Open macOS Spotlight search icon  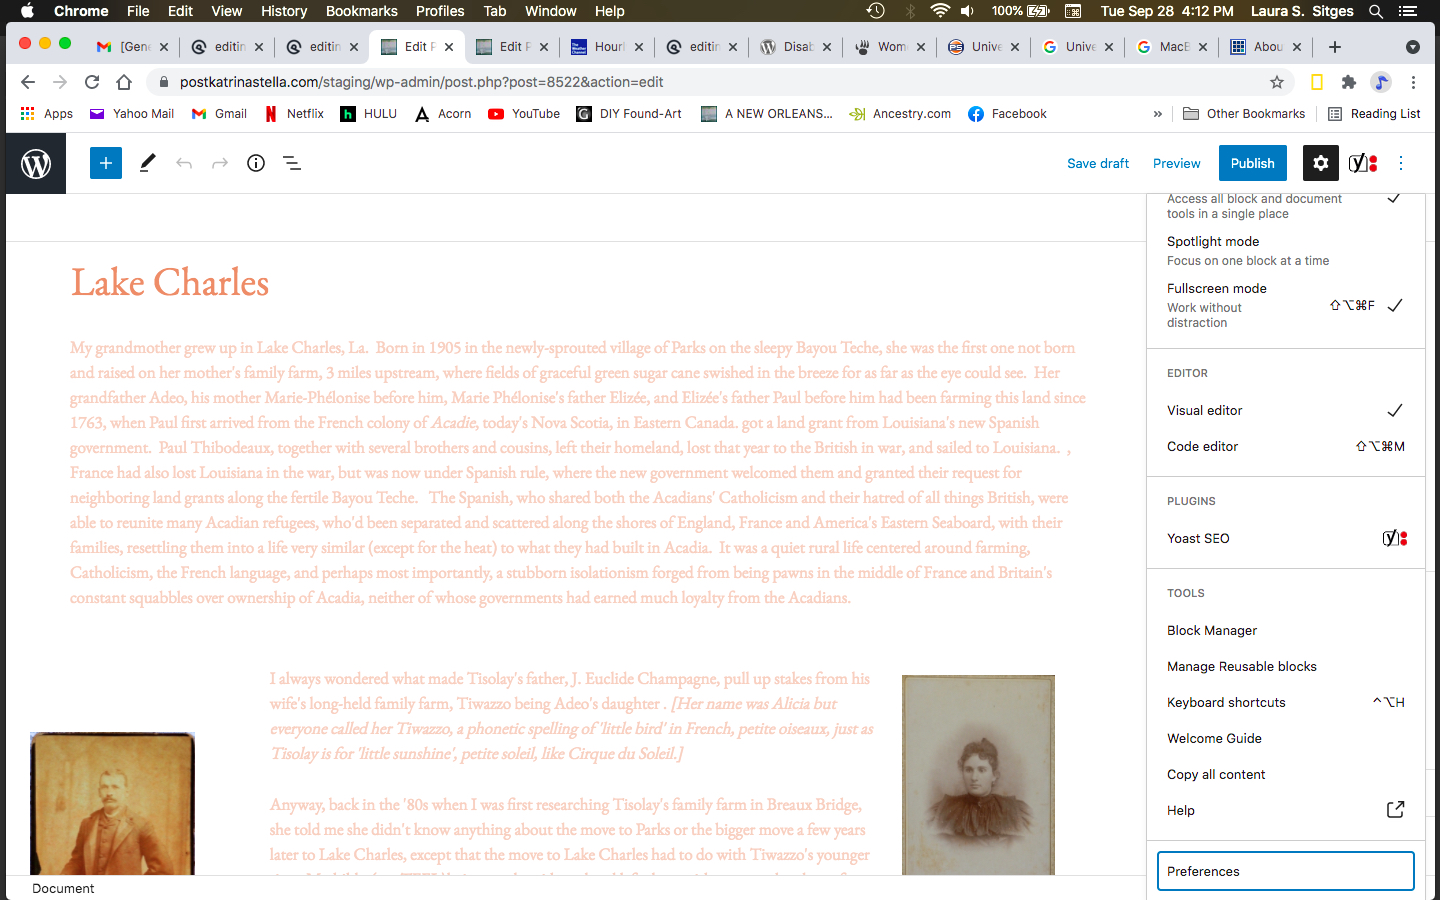click(x=1376, y=11)
